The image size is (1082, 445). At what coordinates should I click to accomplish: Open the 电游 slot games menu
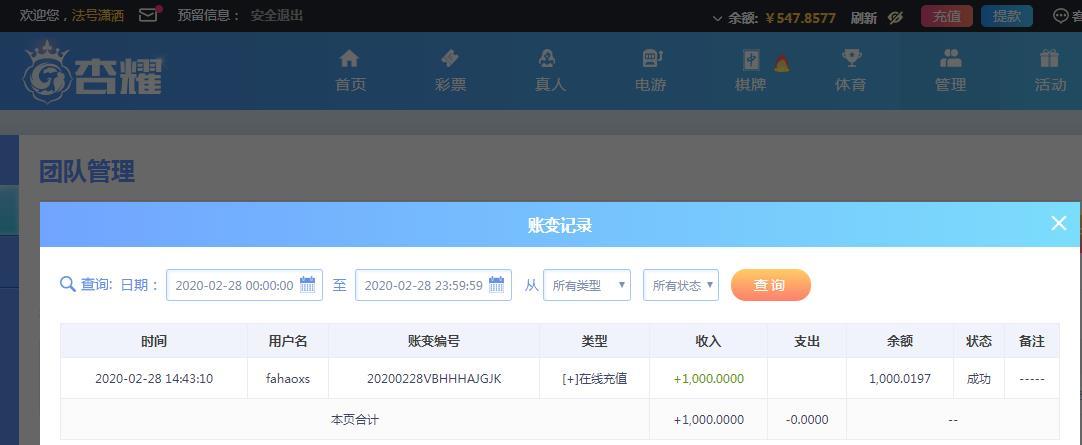coord(651,84)
